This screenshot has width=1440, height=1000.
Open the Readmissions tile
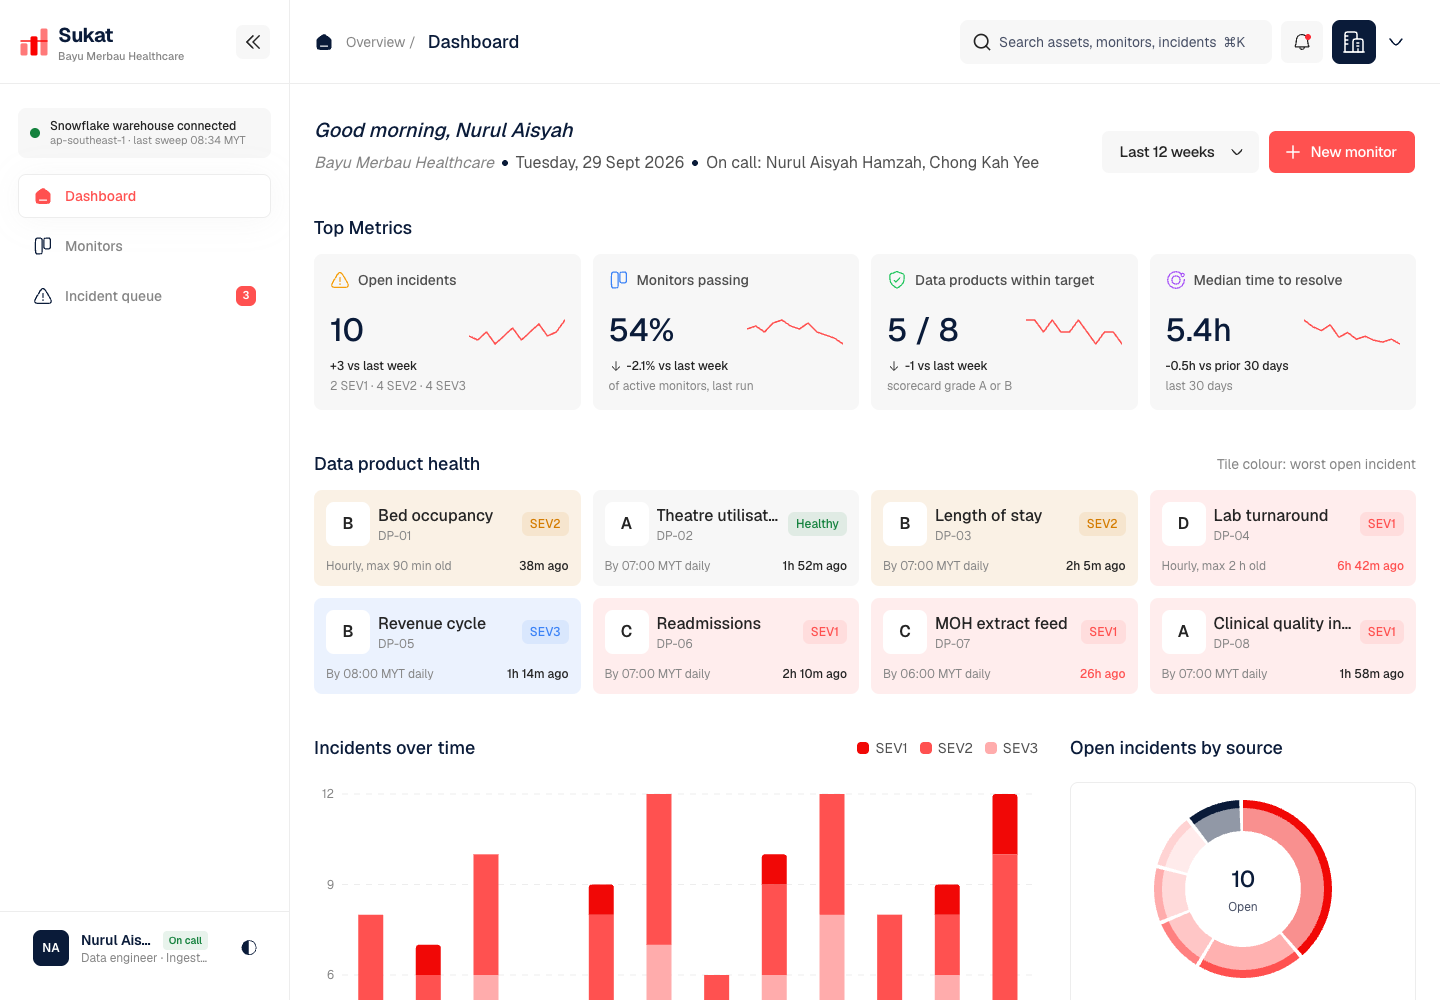point(726,646)
